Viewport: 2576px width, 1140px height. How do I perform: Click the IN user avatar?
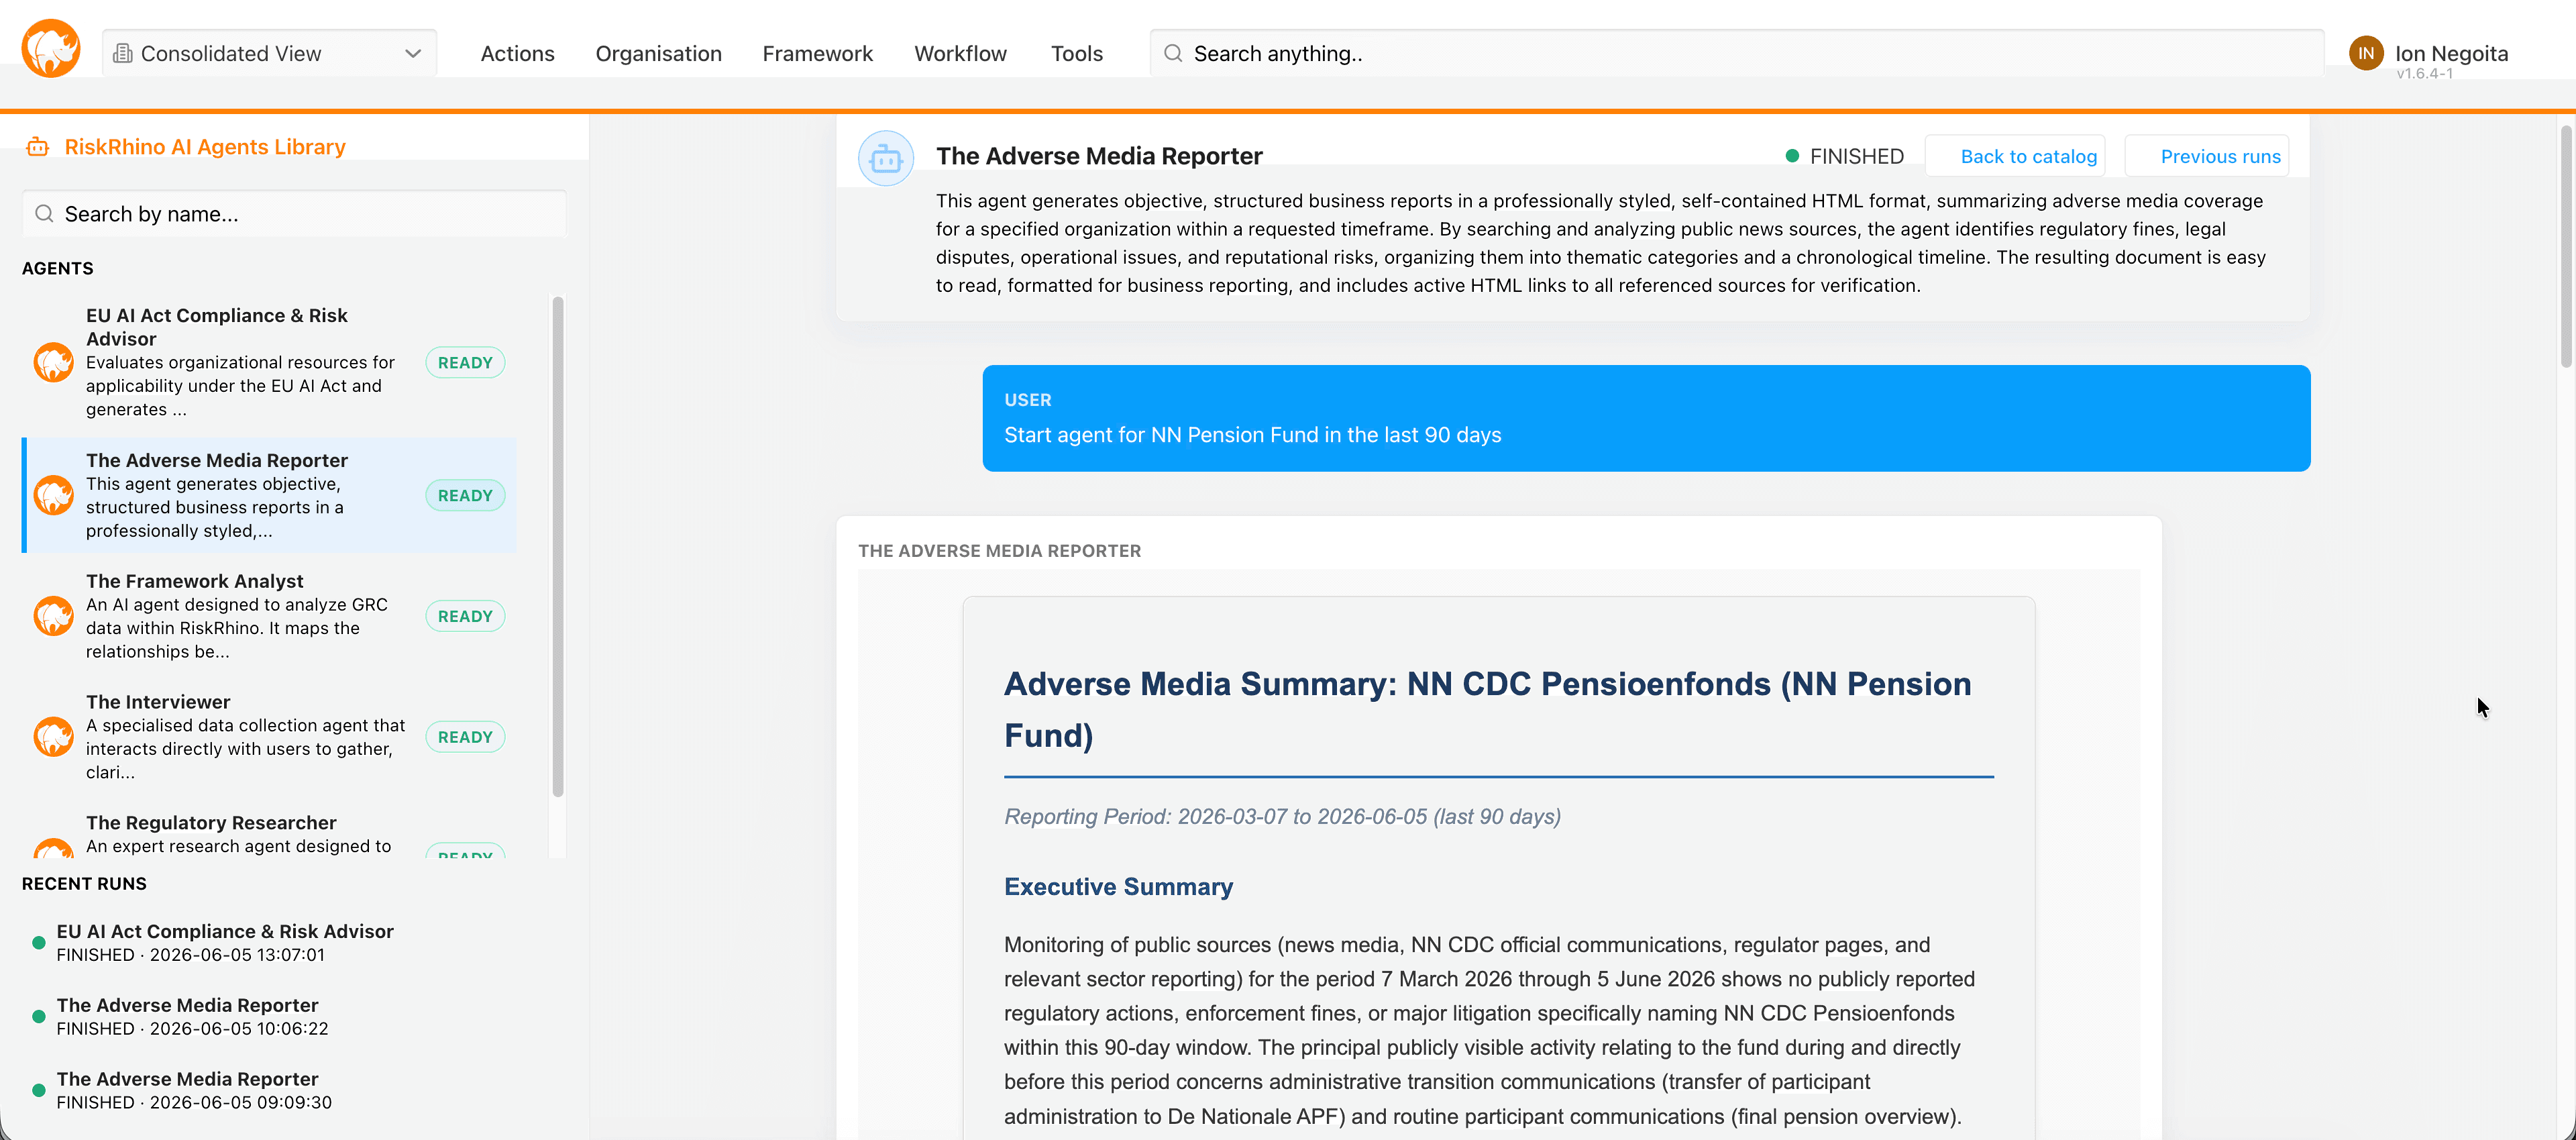coord(2366,53)
